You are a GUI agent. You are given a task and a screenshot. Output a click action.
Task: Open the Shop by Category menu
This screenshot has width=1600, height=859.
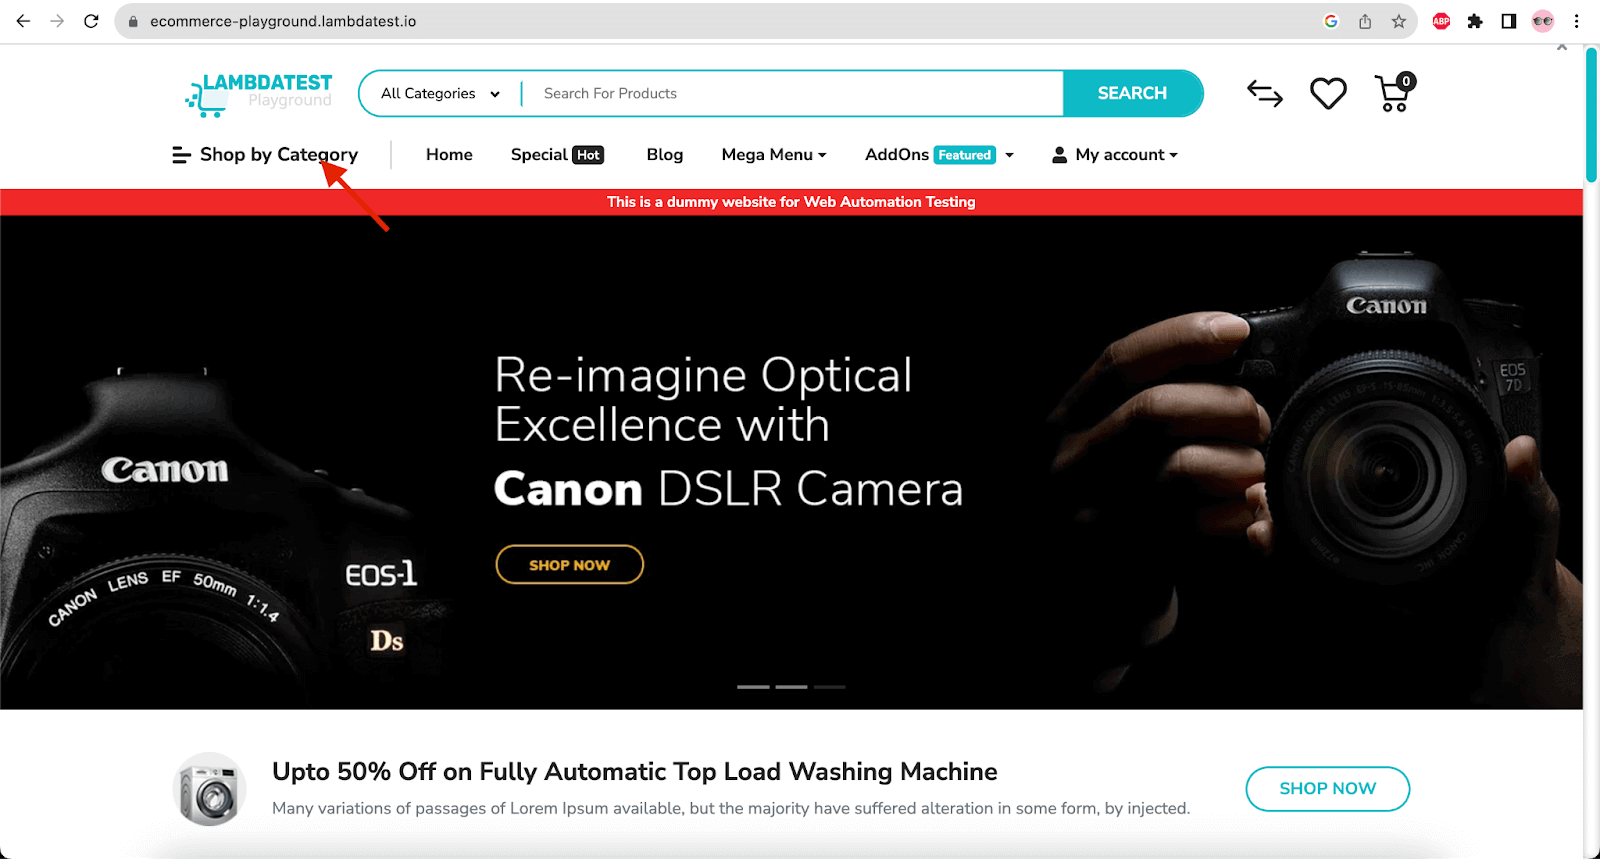pos(265,155)
